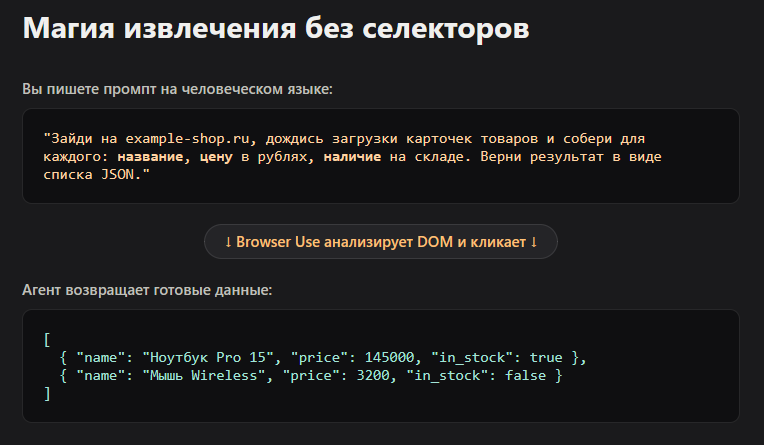Click the "Browser Use анализирует DOM и кликает" pill
Viewport: 764px width, 445px height.
click(x=381, y=242)
